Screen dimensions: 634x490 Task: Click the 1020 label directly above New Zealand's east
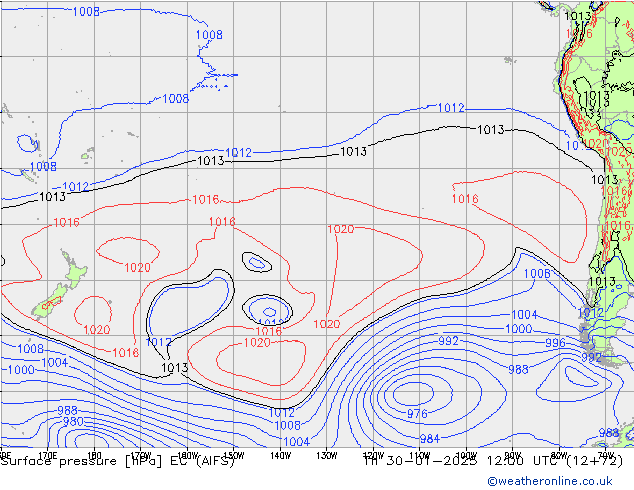pos(137,267)
